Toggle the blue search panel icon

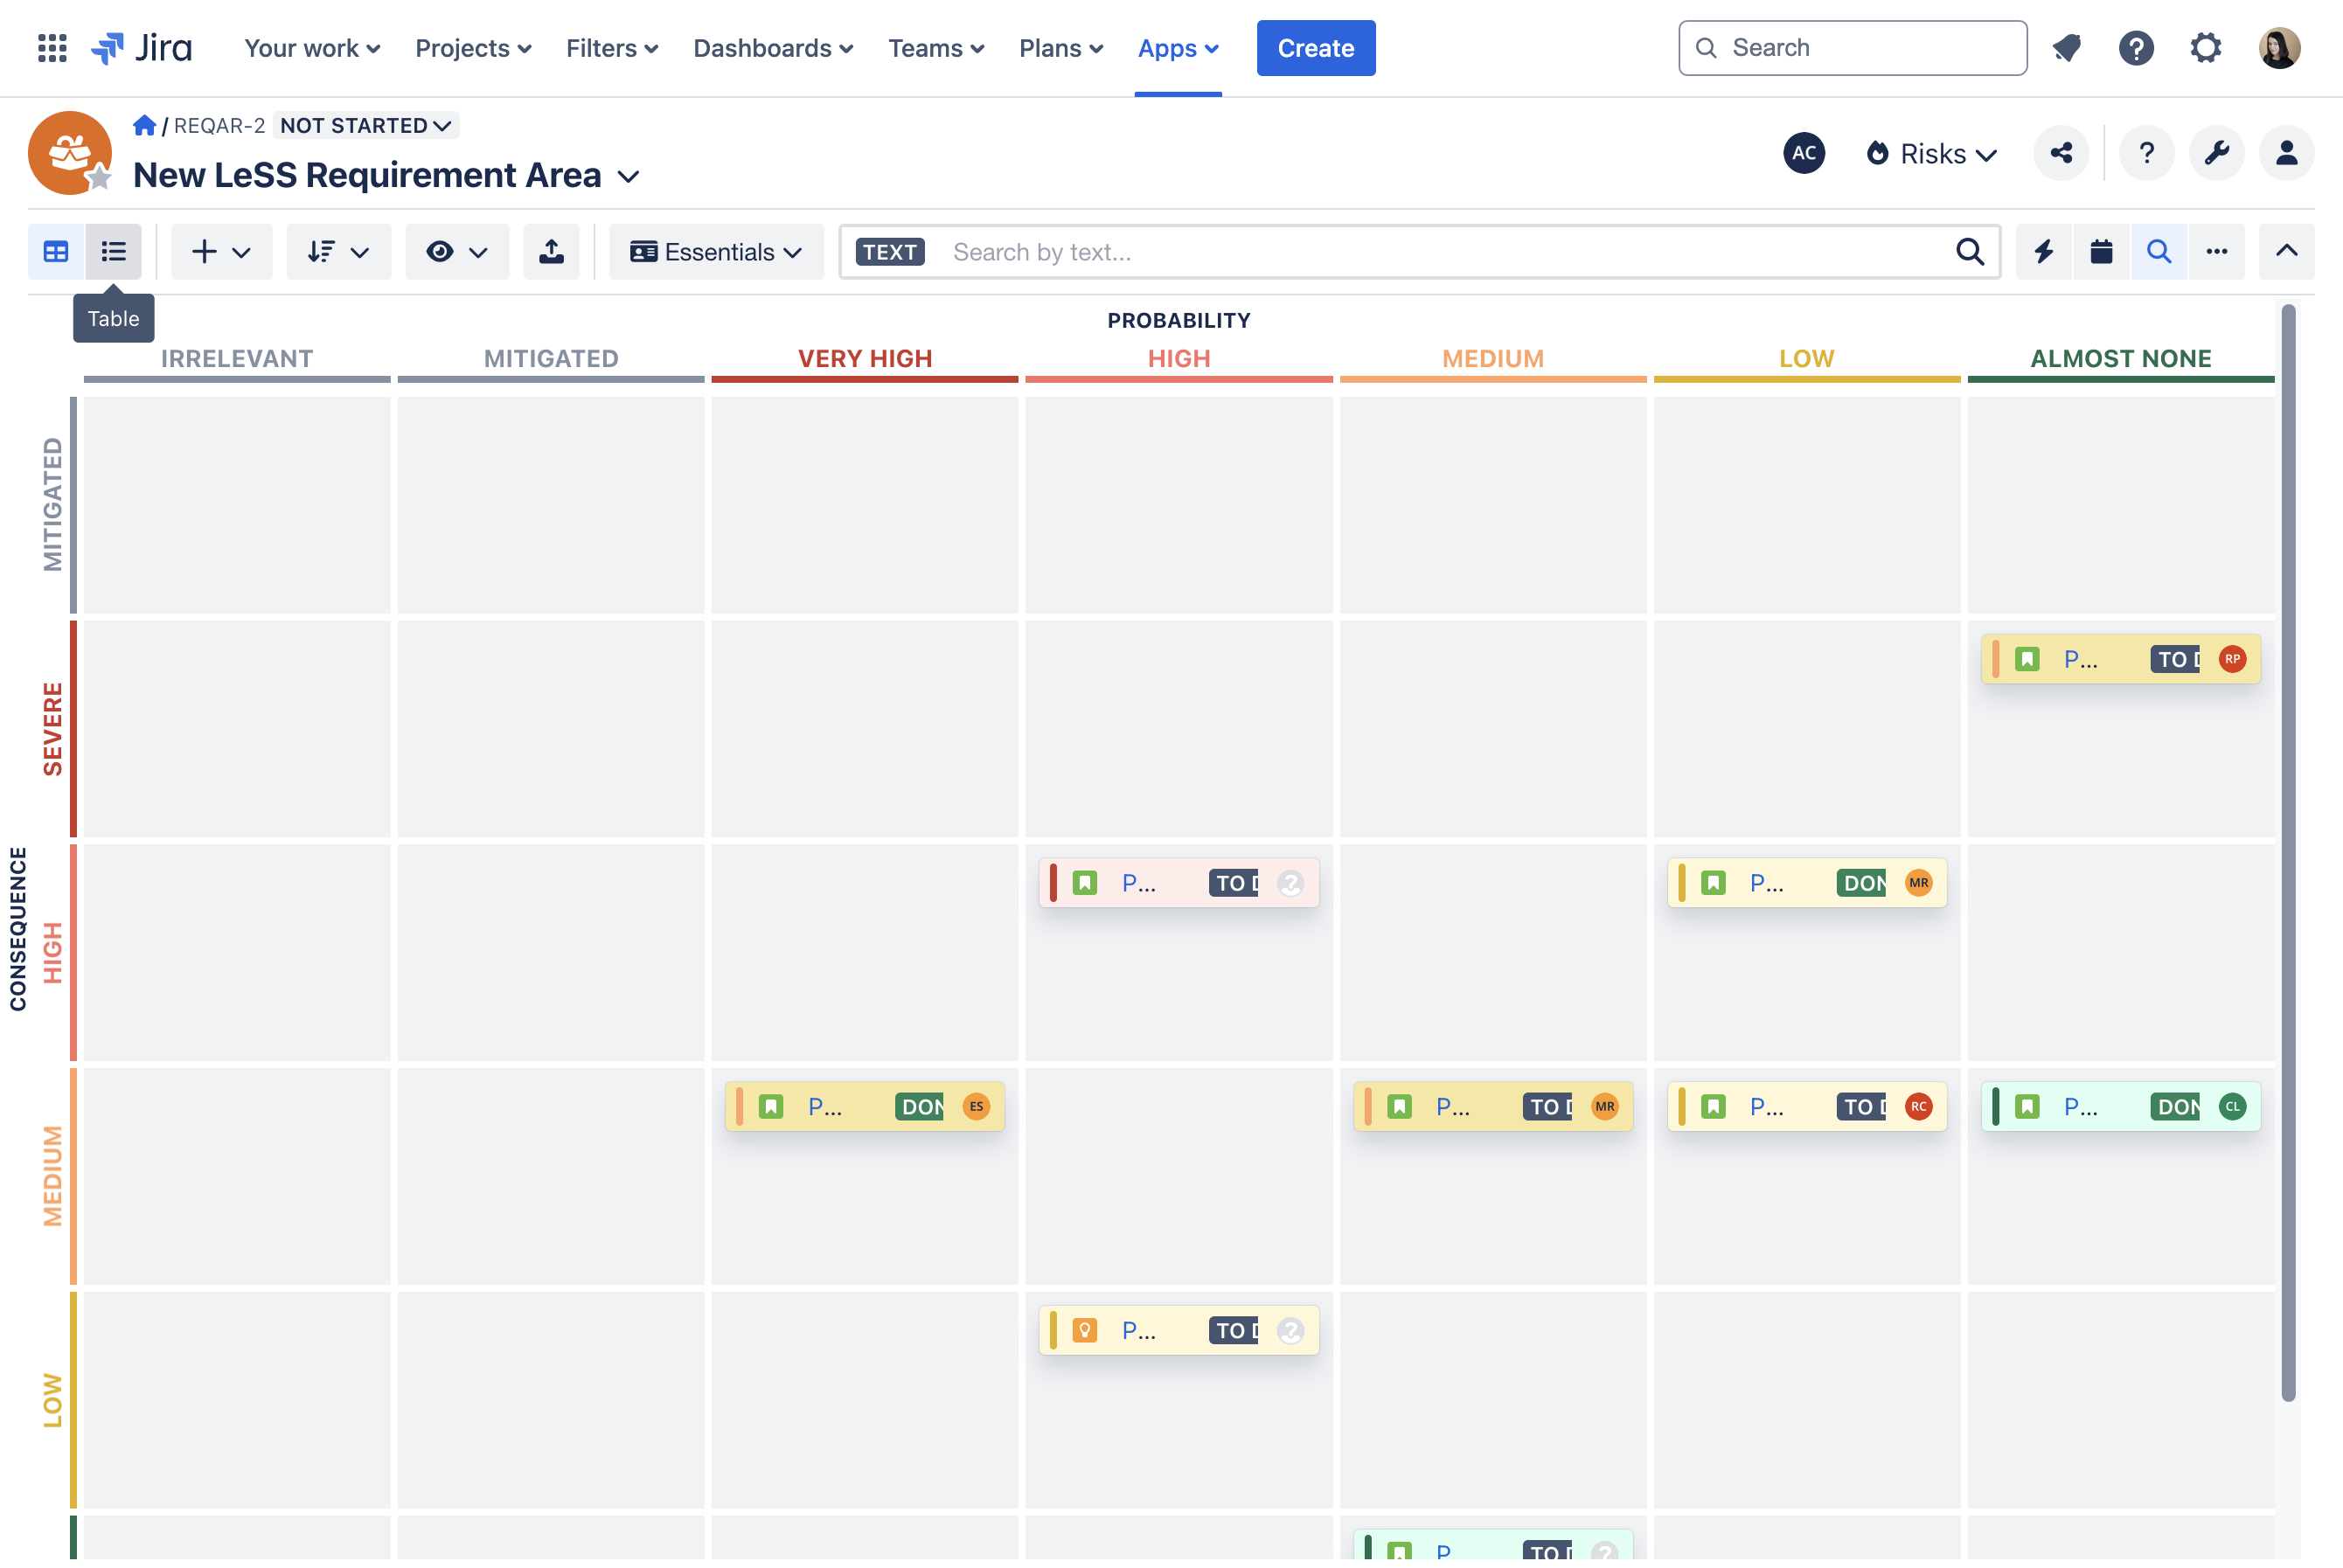(x=2159, y=252)
